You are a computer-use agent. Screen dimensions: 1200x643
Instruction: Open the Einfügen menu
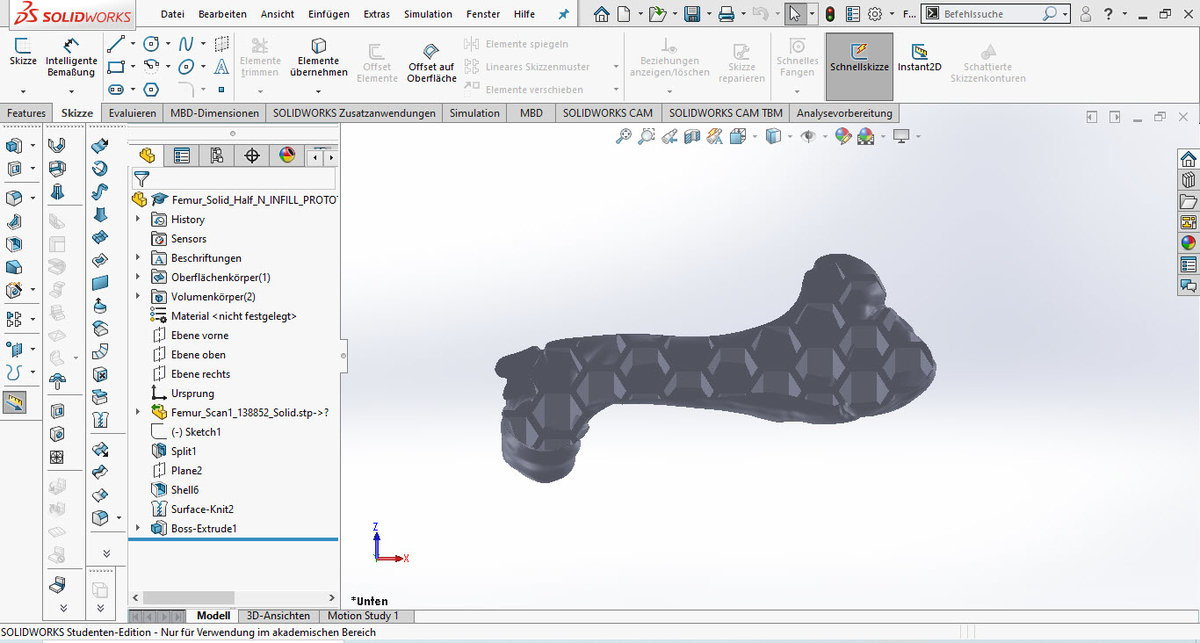tap(329, 14)
